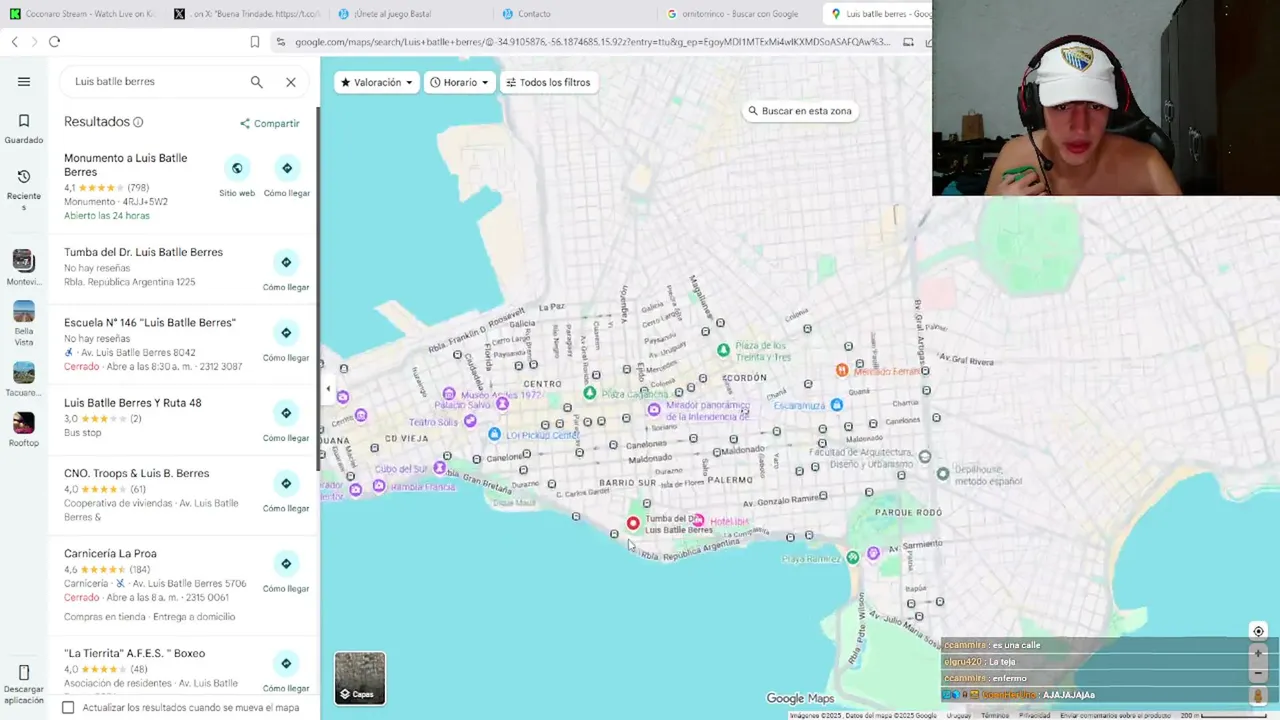1280x720 pixels.
Task: Click the browser reload icon
Action: coord(54,41)
